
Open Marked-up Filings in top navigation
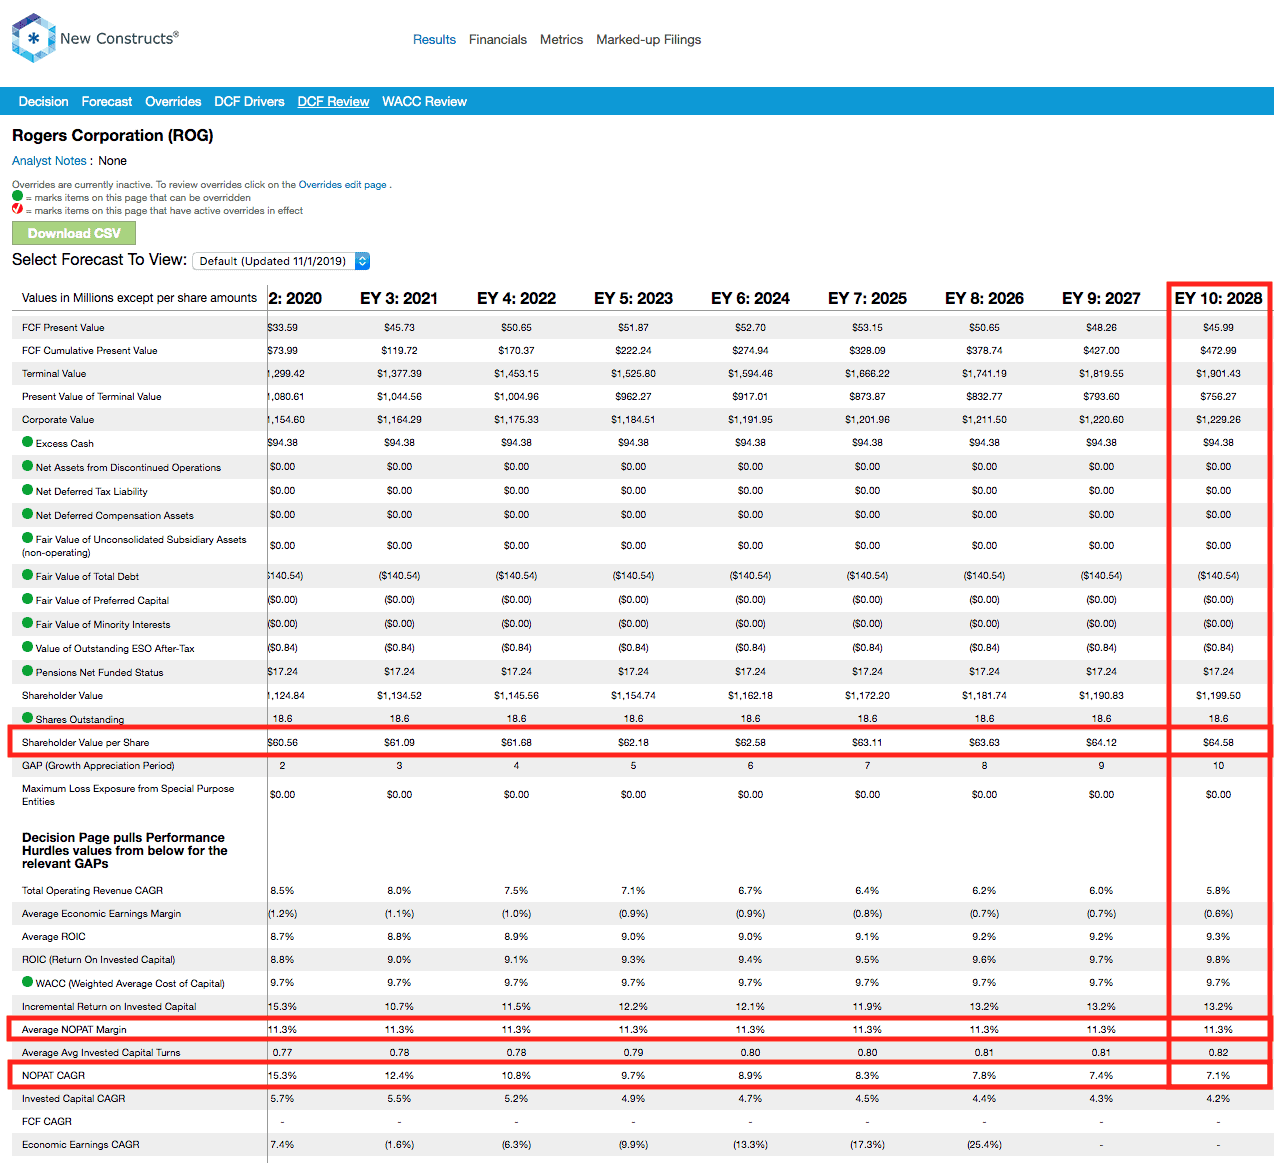649,40
